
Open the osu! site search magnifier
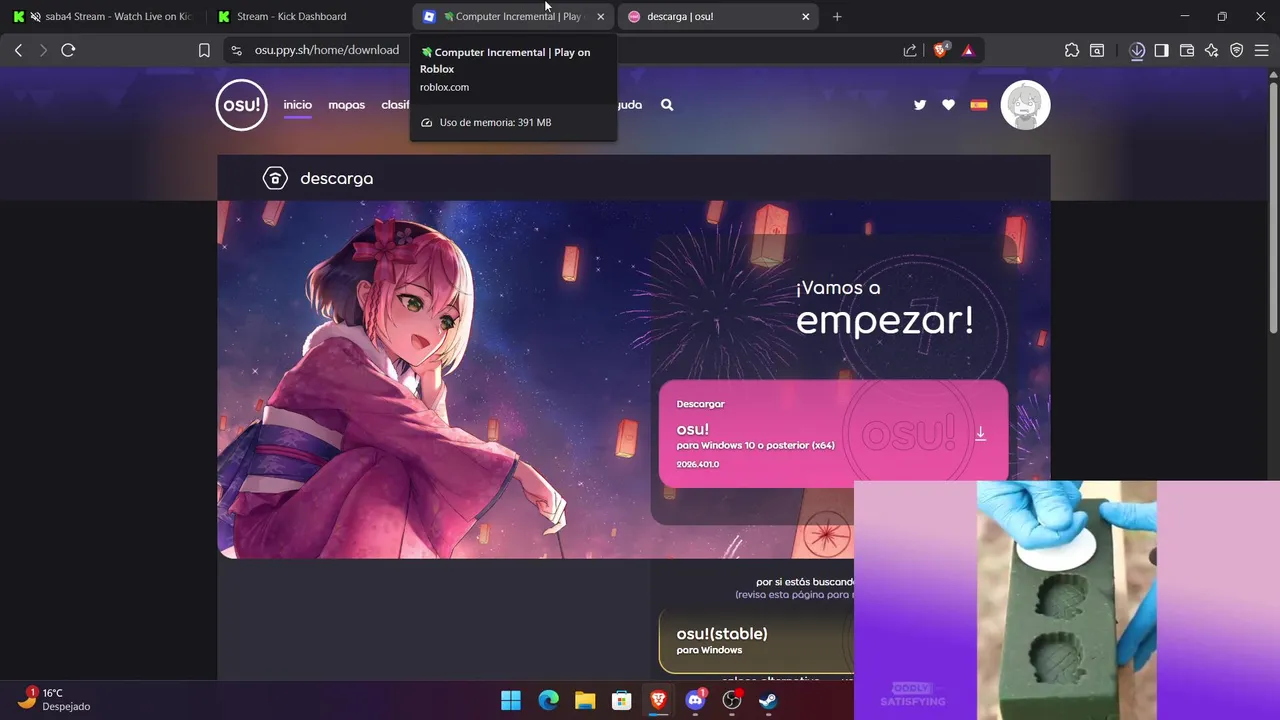click(x=667, y=105)
